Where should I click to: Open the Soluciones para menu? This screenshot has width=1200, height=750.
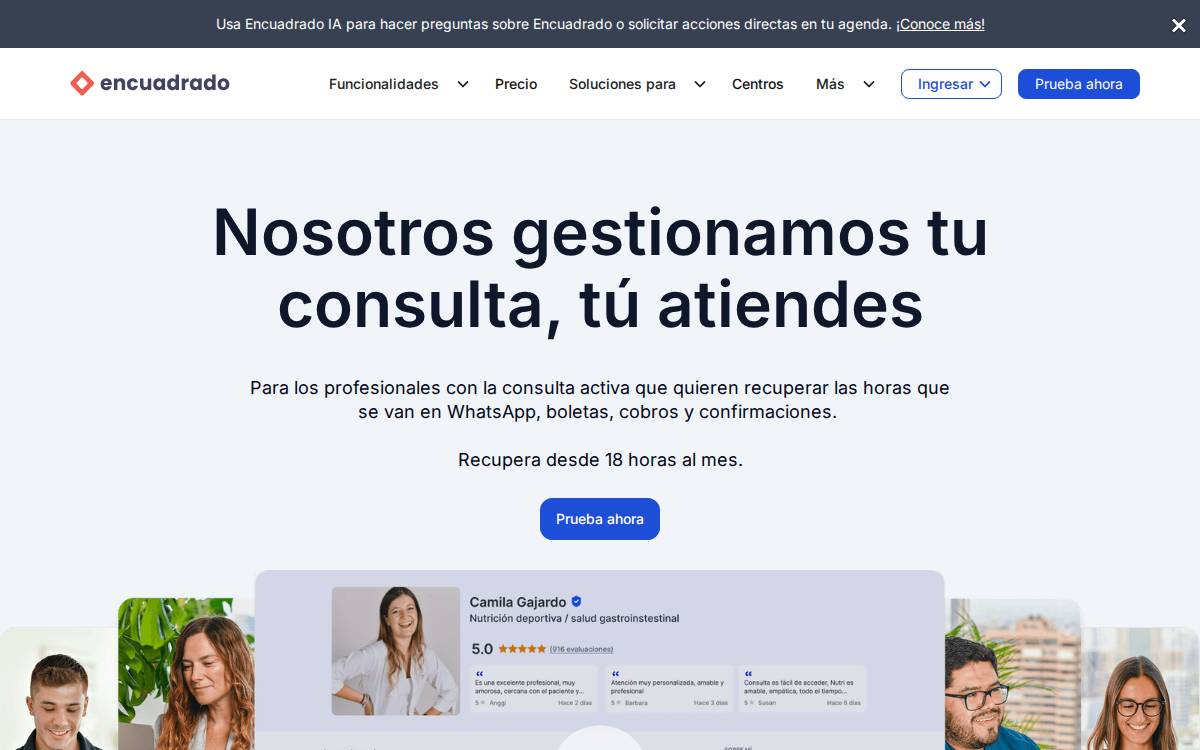622,84
